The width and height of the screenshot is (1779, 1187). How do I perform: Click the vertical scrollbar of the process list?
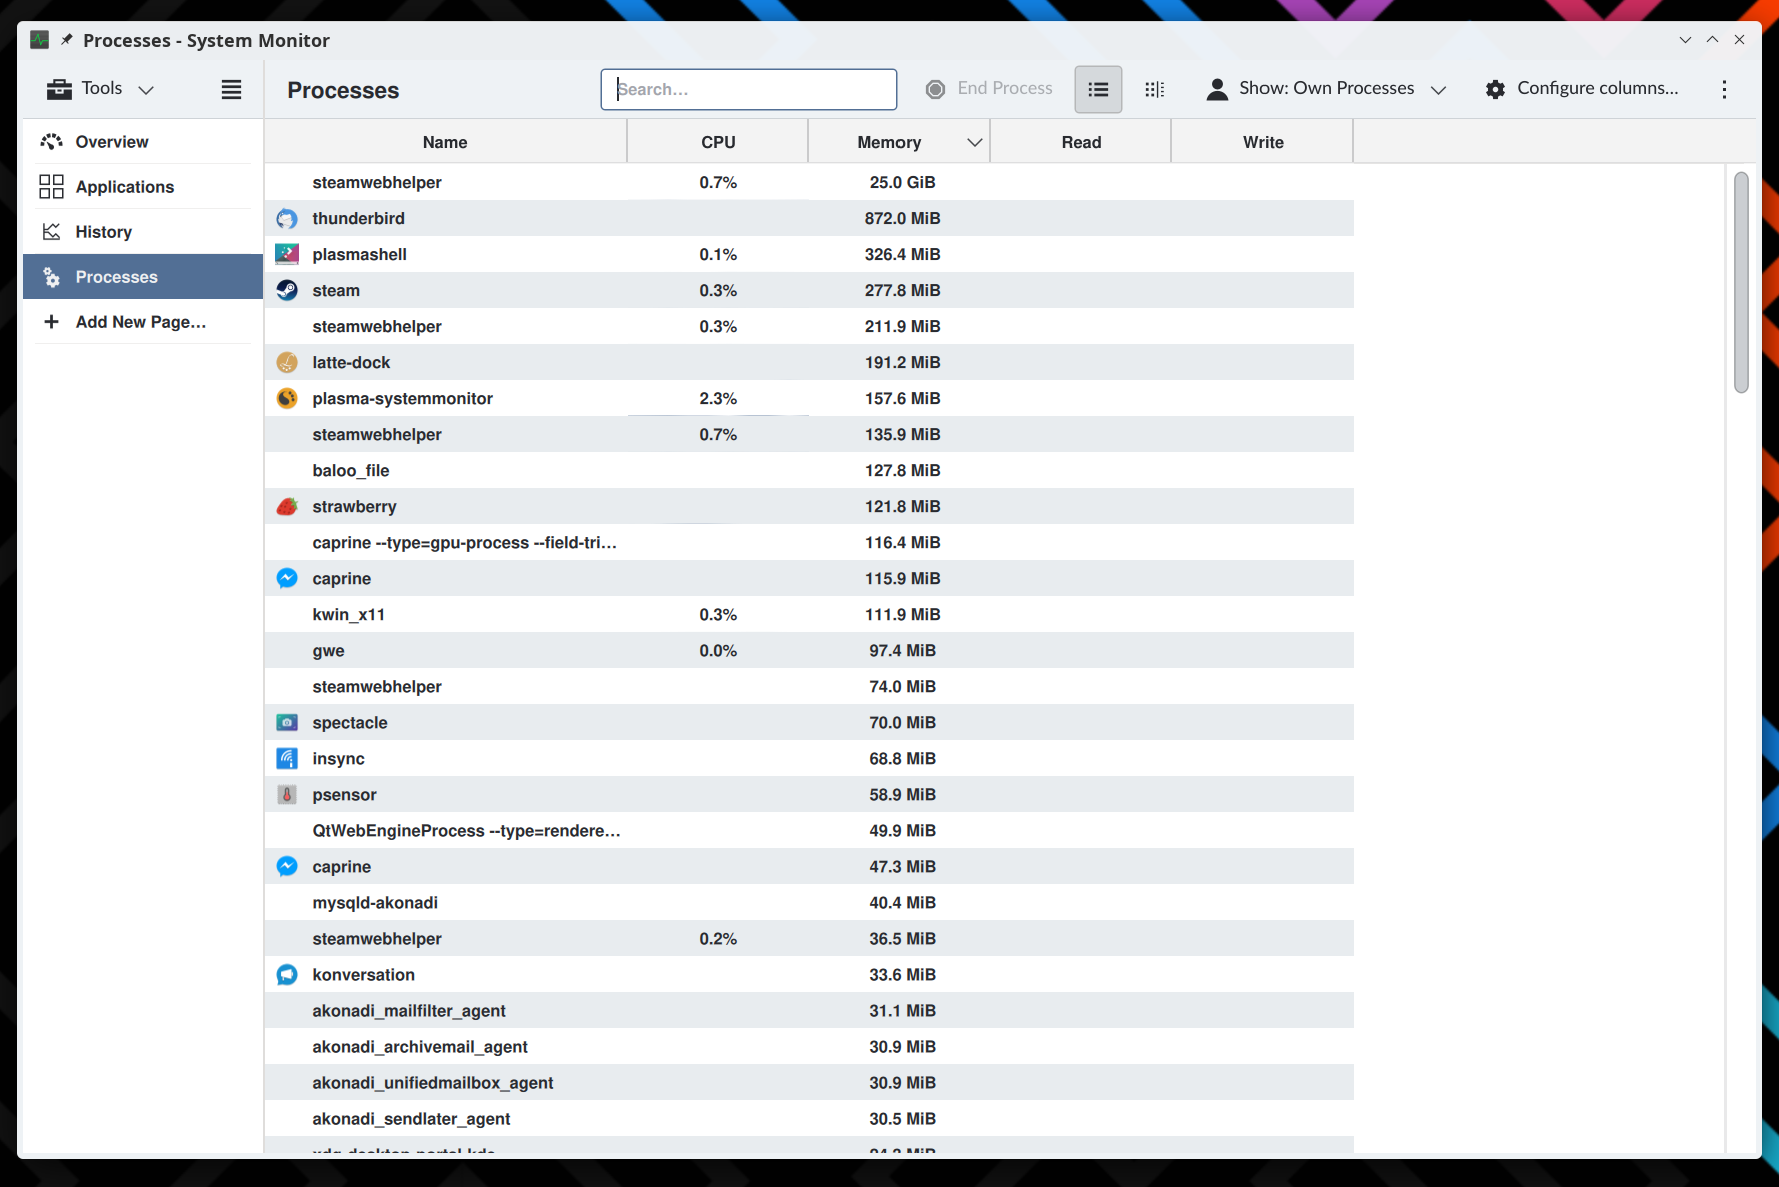tap(1741, 282)
